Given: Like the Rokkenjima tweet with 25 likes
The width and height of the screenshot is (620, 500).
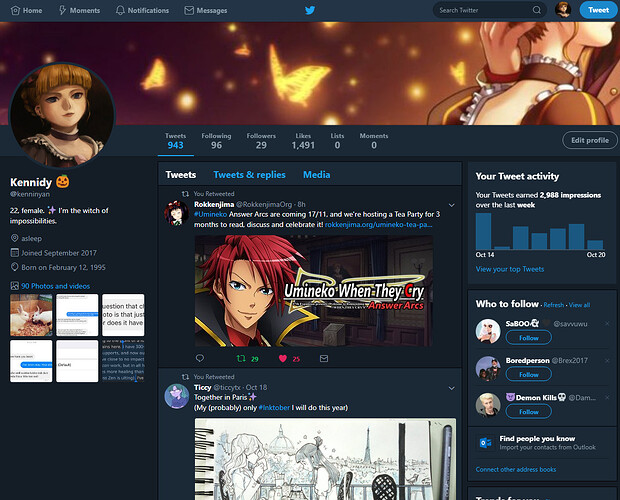Looking at the screenshot, I should click(283, 358).
